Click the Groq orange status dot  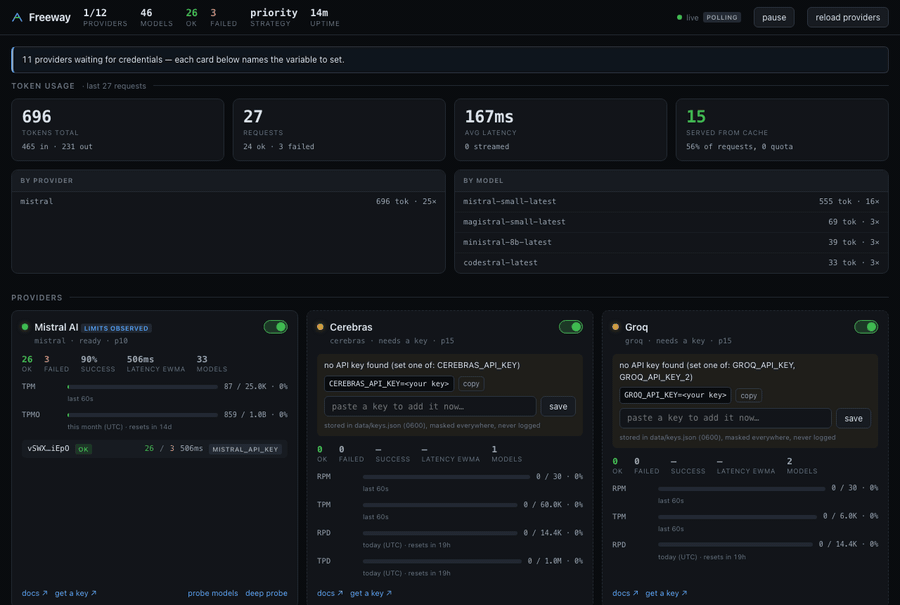pyautogui.click(x=615, y=327)
